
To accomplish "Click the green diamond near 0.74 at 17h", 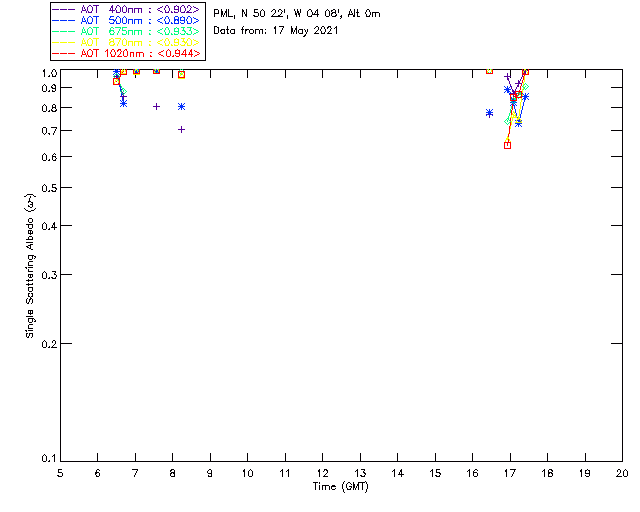I will pos(507,121).
